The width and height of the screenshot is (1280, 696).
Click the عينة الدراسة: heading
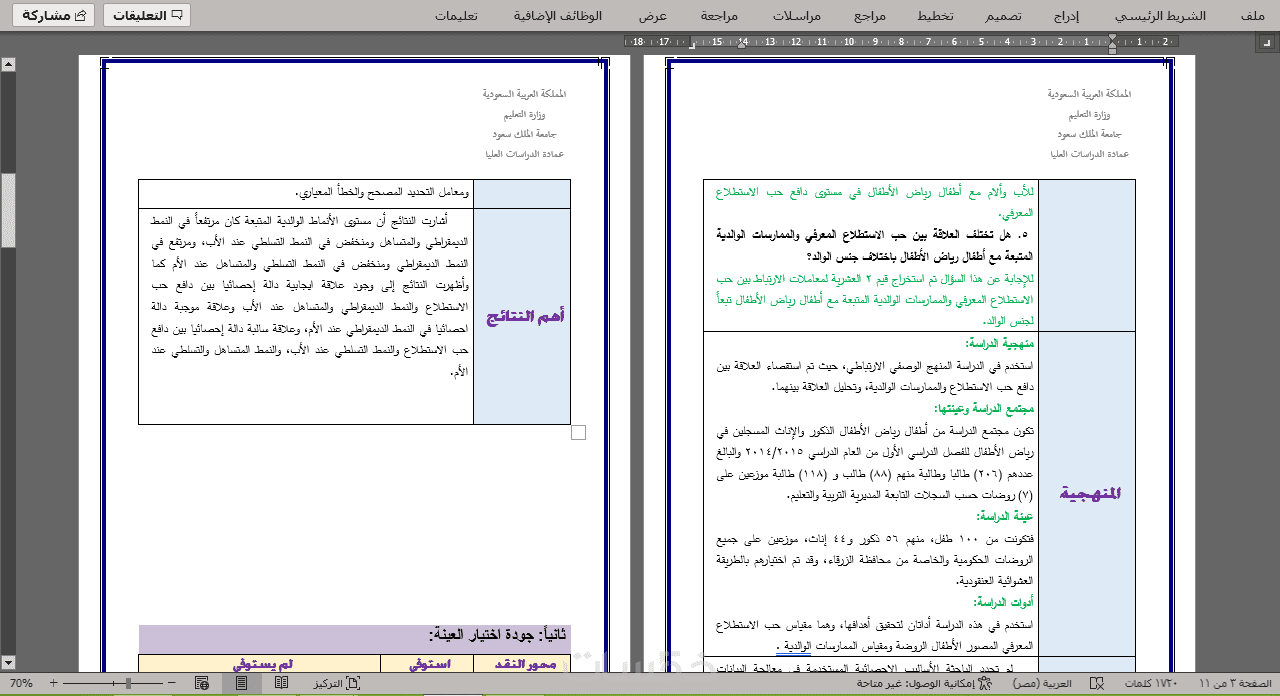[x=1003, y=516]
